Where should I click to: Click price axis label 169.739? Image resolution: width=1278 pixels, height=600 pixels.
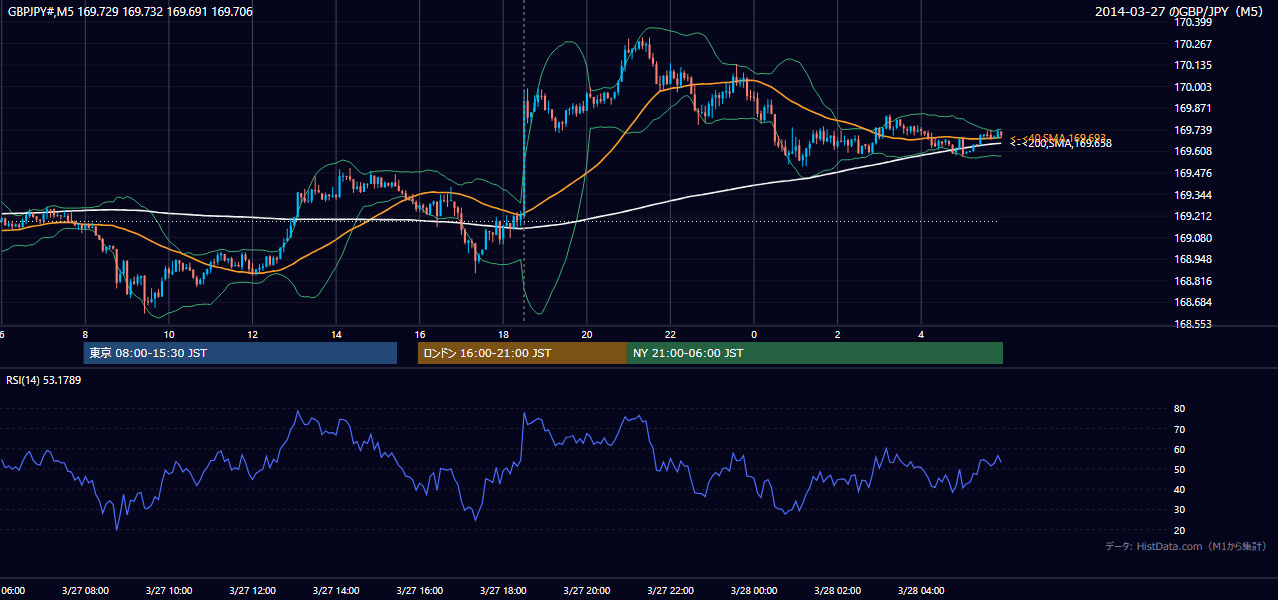[x=1193, y=130]
